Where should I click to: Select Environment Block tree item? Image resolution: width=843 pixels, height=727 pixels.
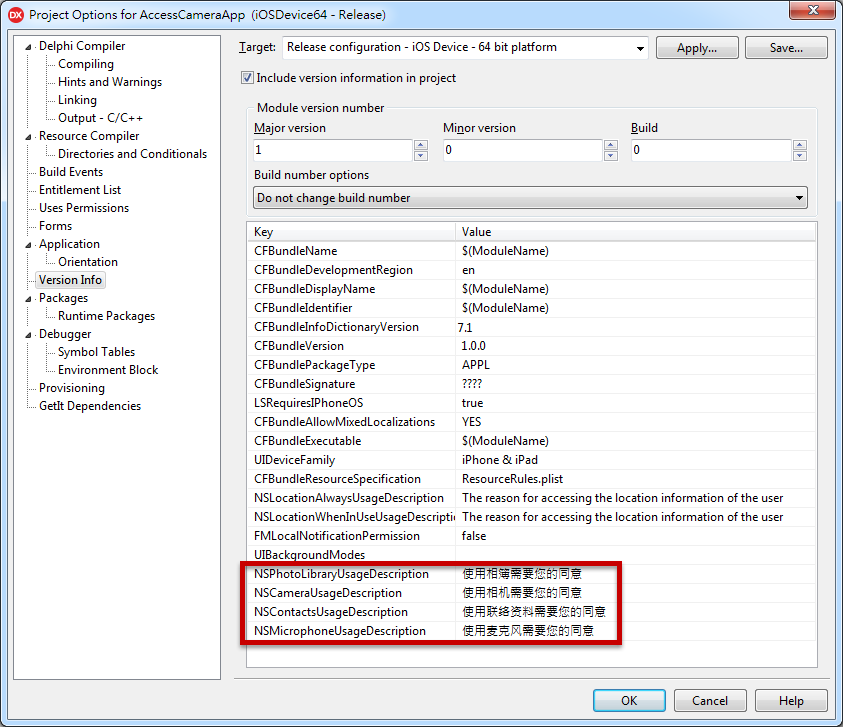pyautogui.click(x=108, y=370)
